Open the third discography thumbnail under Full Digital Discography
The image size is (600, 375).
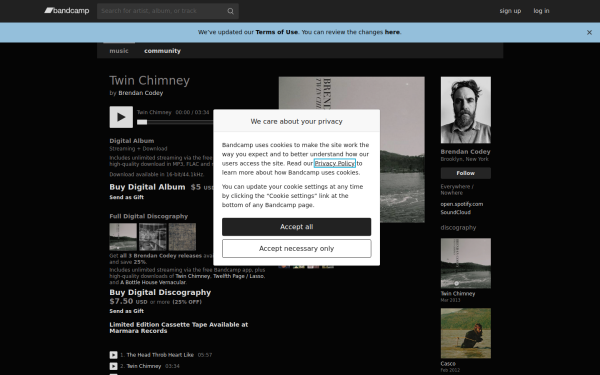(182, 237)
